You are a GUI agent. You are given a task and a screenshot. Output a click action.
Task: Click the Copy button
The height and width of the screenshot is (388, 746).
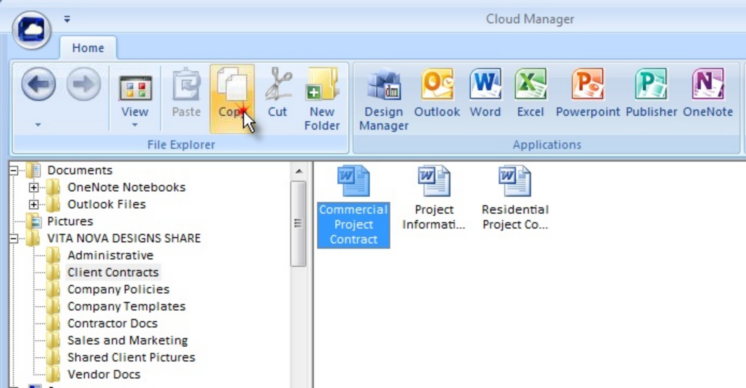coord(232,98)
